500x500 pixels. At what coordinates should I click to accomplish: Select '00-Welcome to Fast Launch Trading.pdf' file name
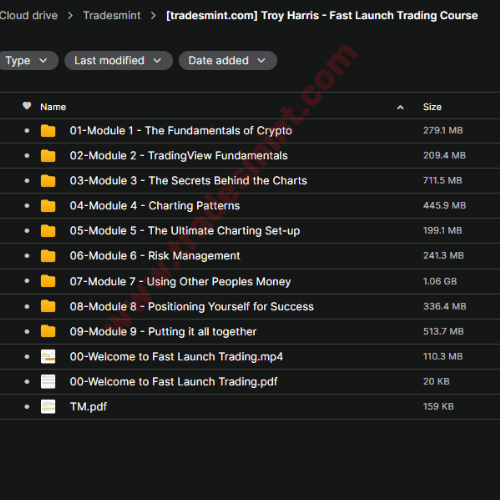[x=174, y=382]
